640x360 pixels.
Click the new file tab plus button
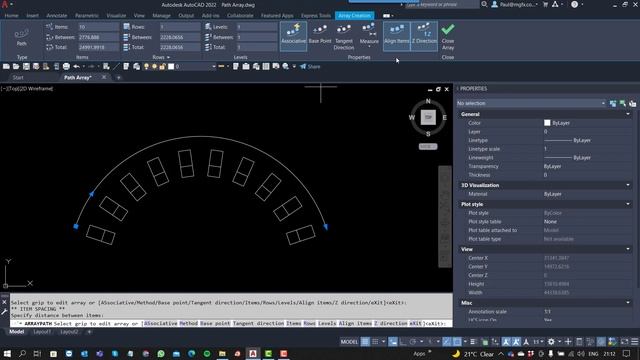pyautogui.click(x=119, y=78)
